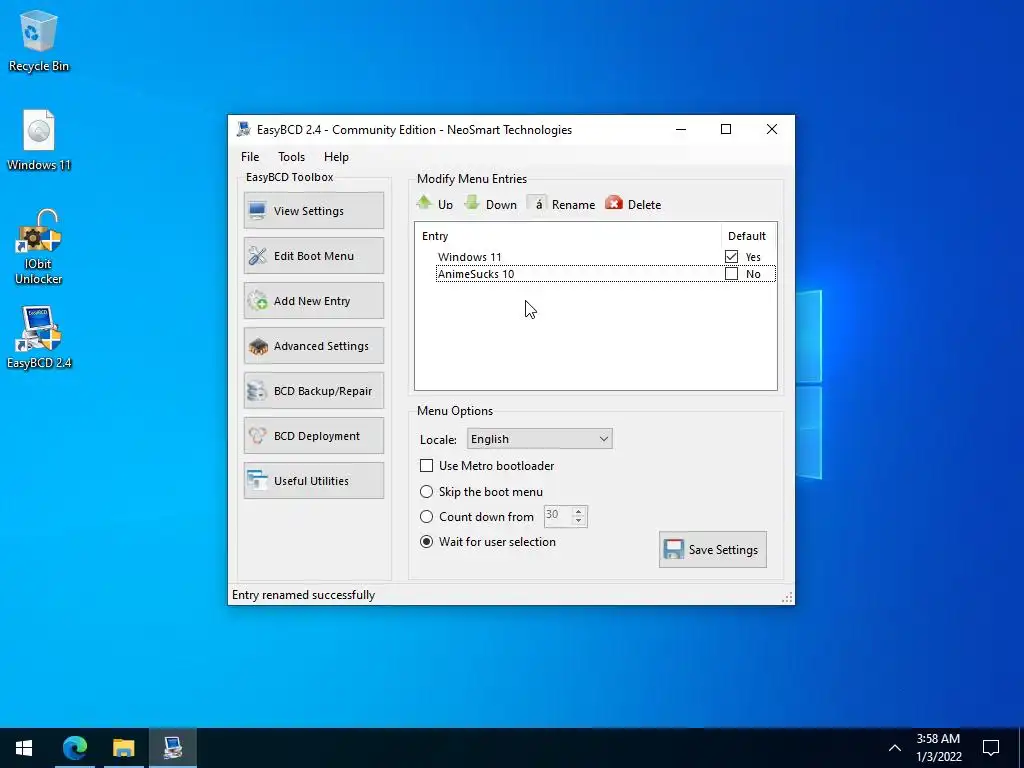Click the EasyBCD taskbar button
Viewport: 1024px width, 768px height.
pos(172,748)
